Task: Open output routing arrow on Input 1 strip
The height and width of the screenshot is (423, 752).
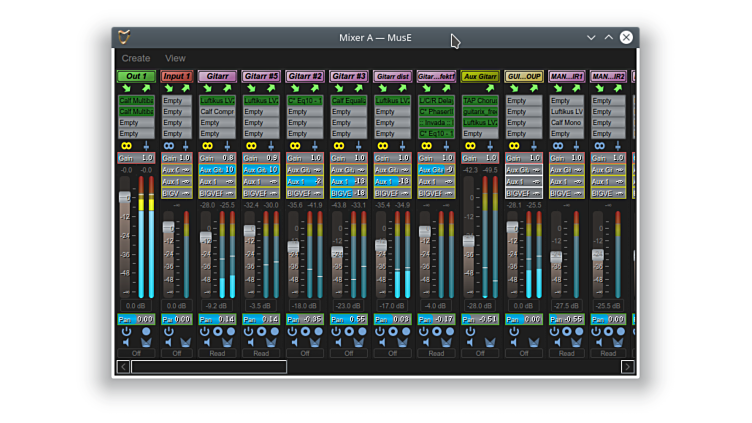Action: tap(185, 89)
